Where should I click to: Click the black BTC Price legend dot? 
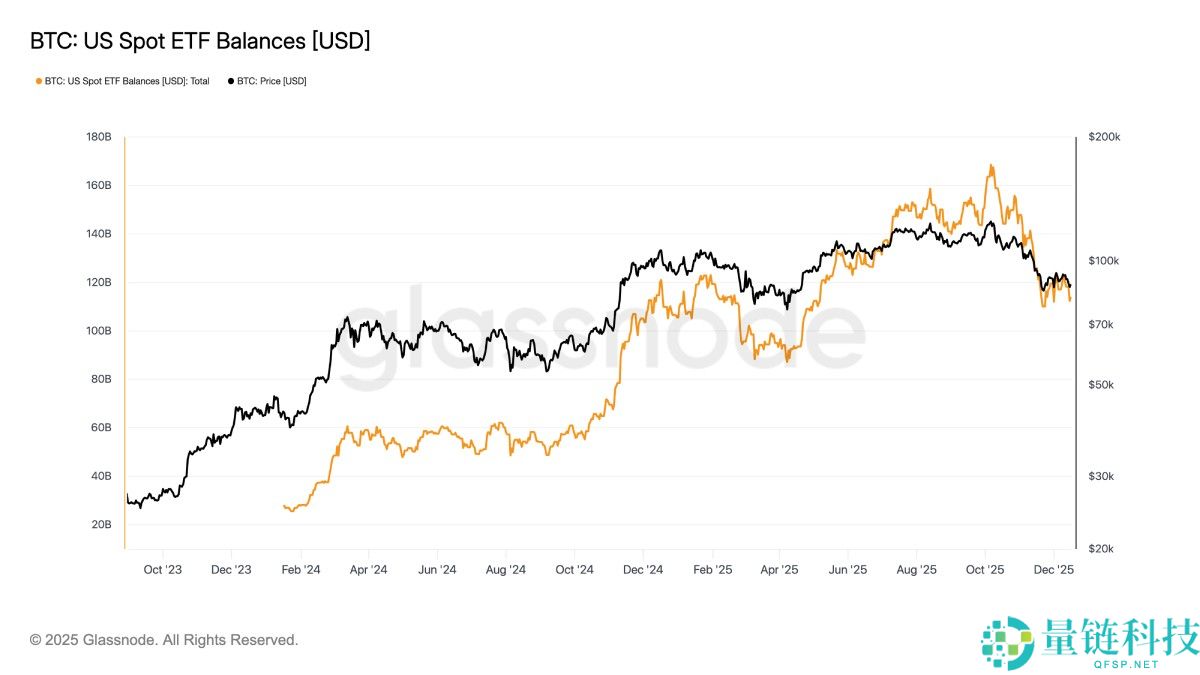[x=231, y=81]
